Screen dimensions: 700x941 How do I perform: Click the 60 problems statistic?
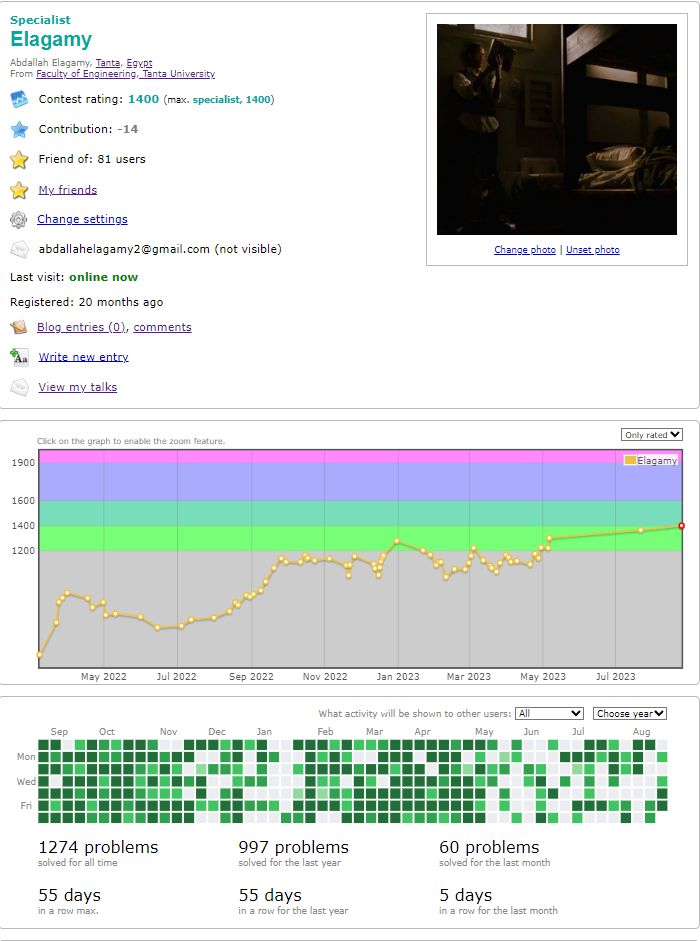tap(495, 853)
